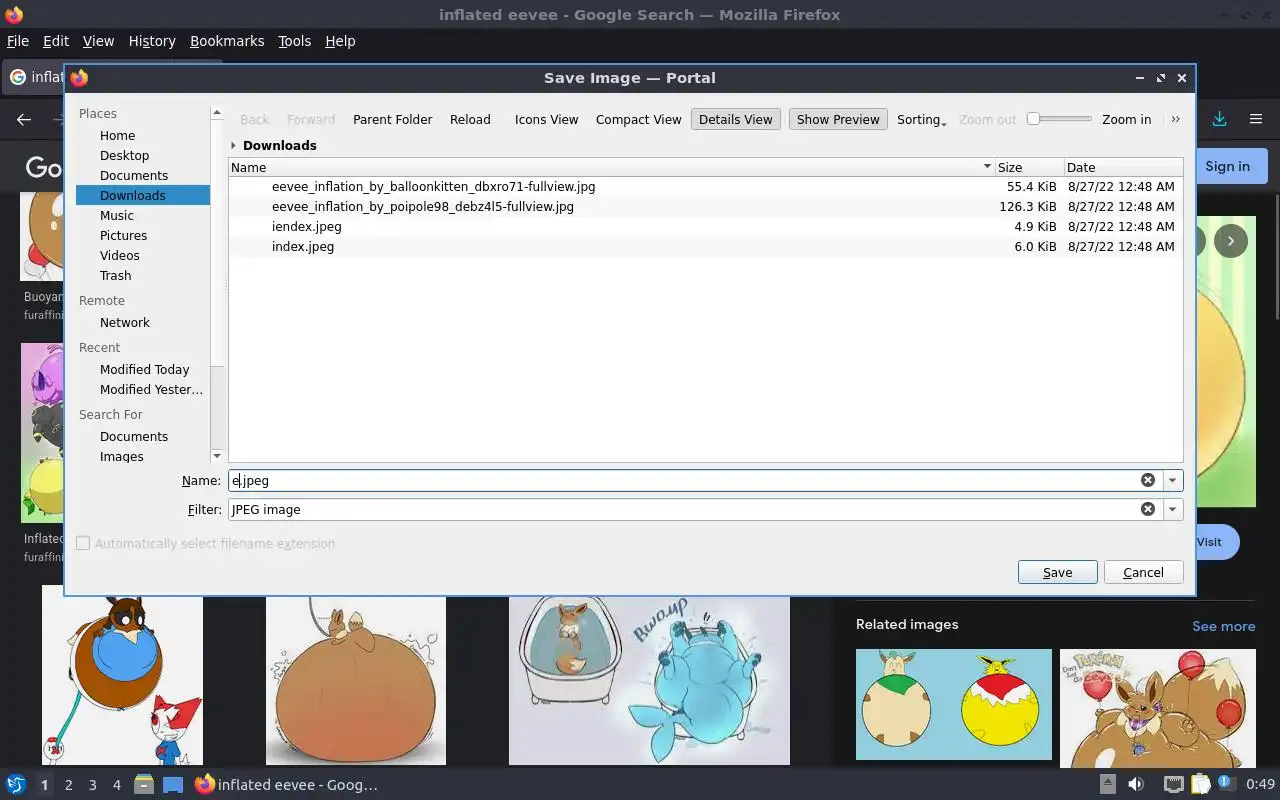Toggle Show Preview button
The width and height of the screenshot is (1280, 800).
[838, 119]
